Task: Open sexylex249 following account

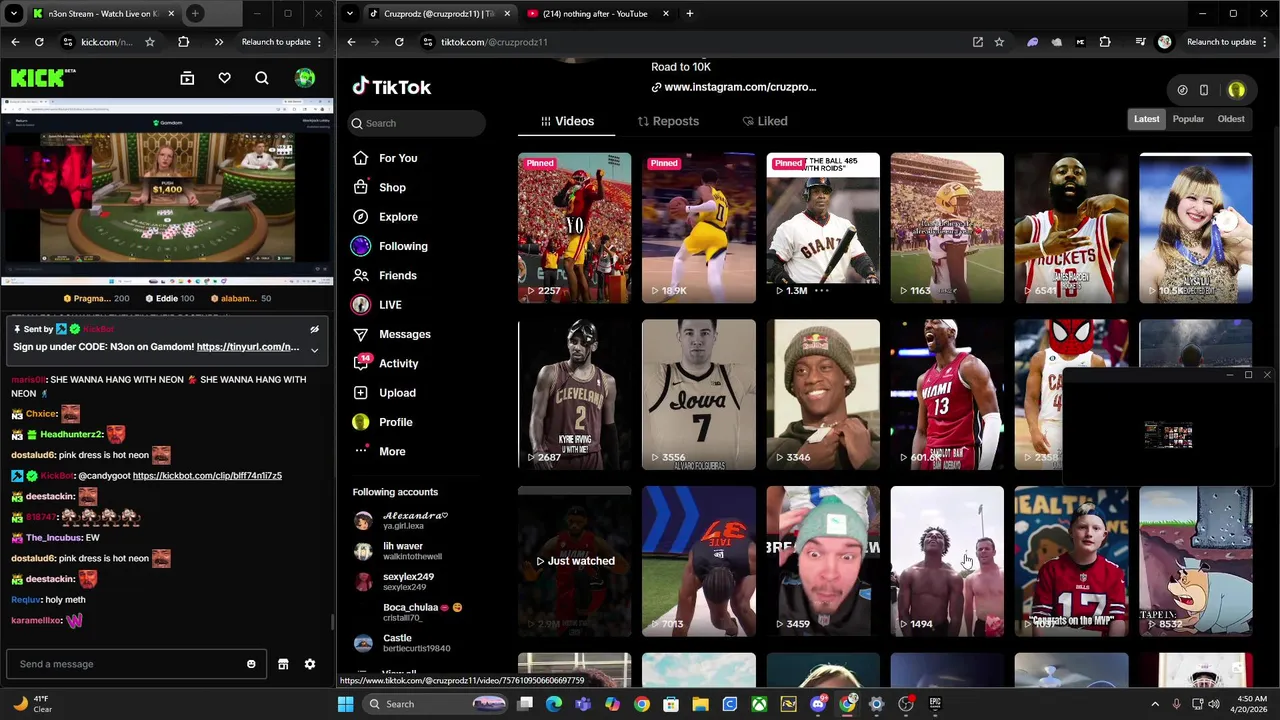Action: [395, 581]
